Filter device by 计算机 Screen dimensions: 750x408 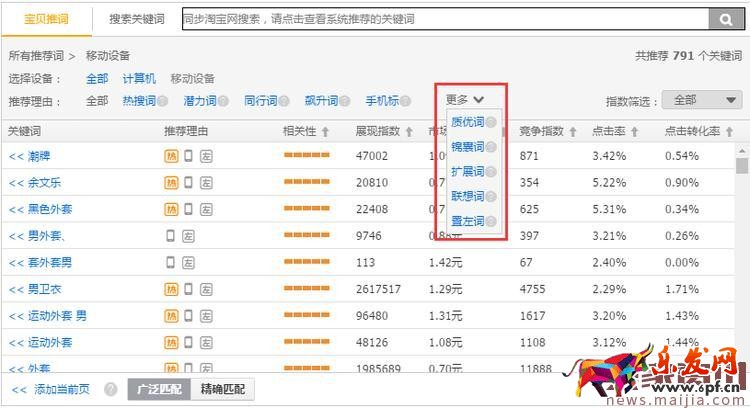point(139,78)
